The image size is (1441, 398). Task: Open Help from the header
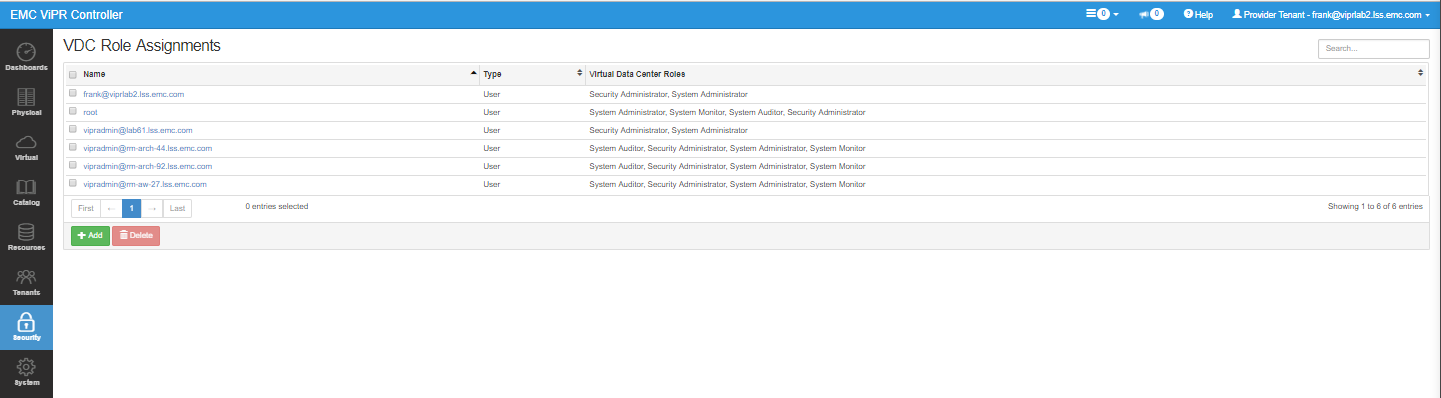(x=1198, y=14)
